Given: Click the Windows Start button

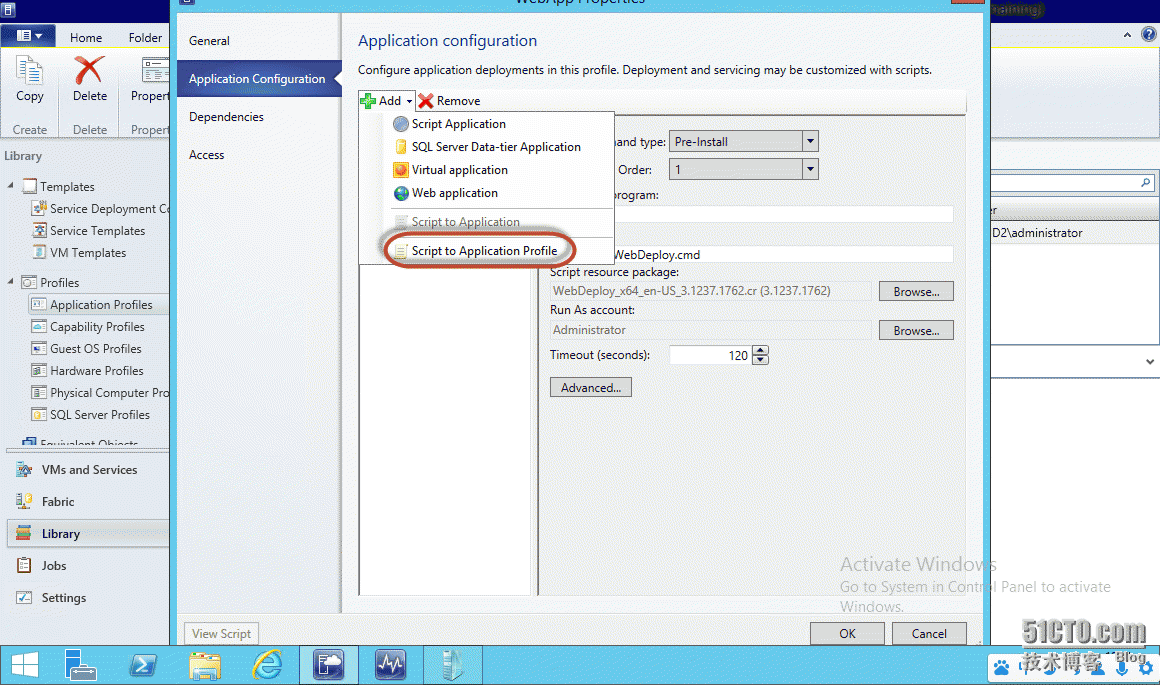Looking at the screenshot, I should [x=24, y=664].
